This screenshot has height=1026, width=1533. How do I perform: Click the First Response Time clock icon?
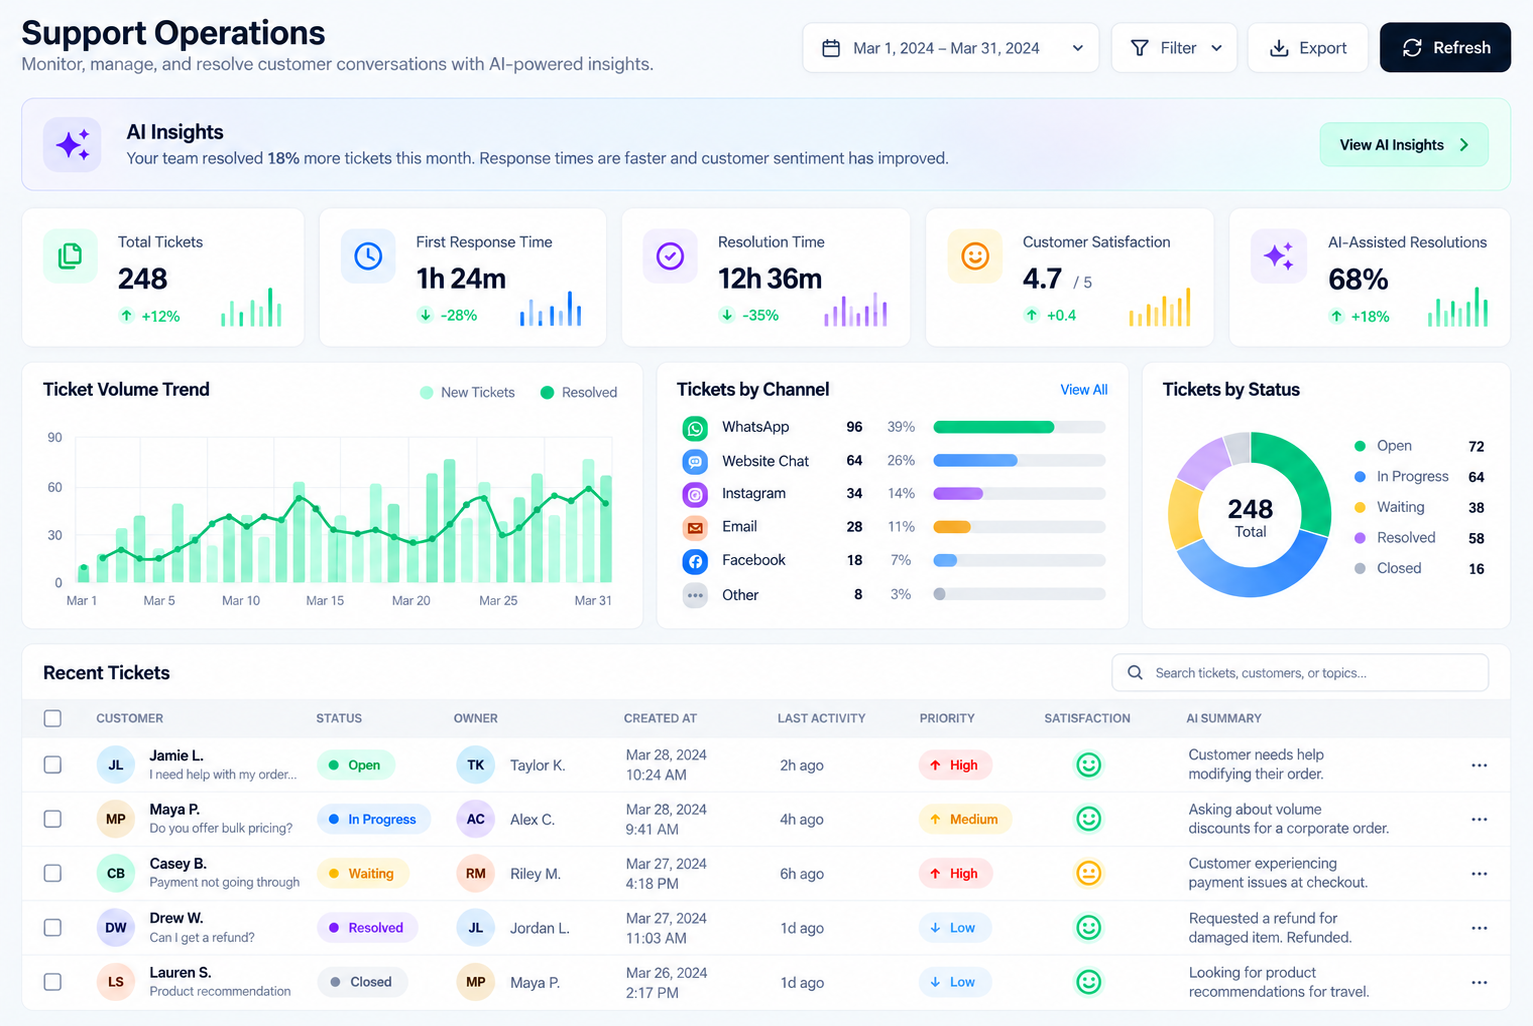click(368, 256)
